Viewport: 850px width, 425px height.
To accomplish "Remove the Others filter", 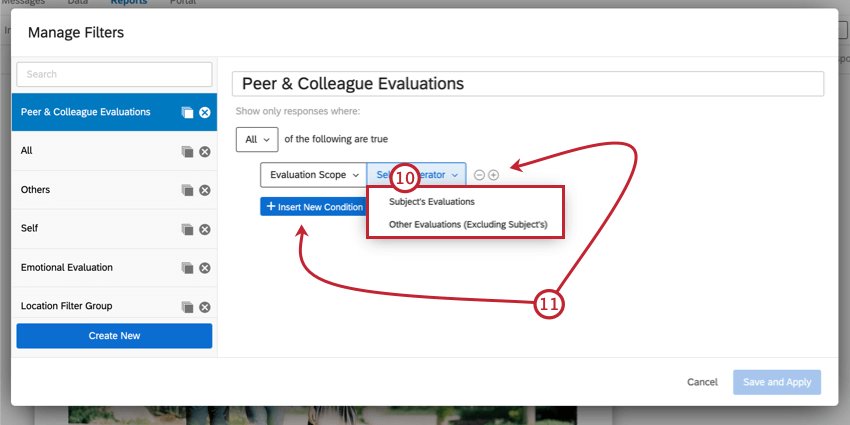I will pyautogui.click(x=205, y=190).
